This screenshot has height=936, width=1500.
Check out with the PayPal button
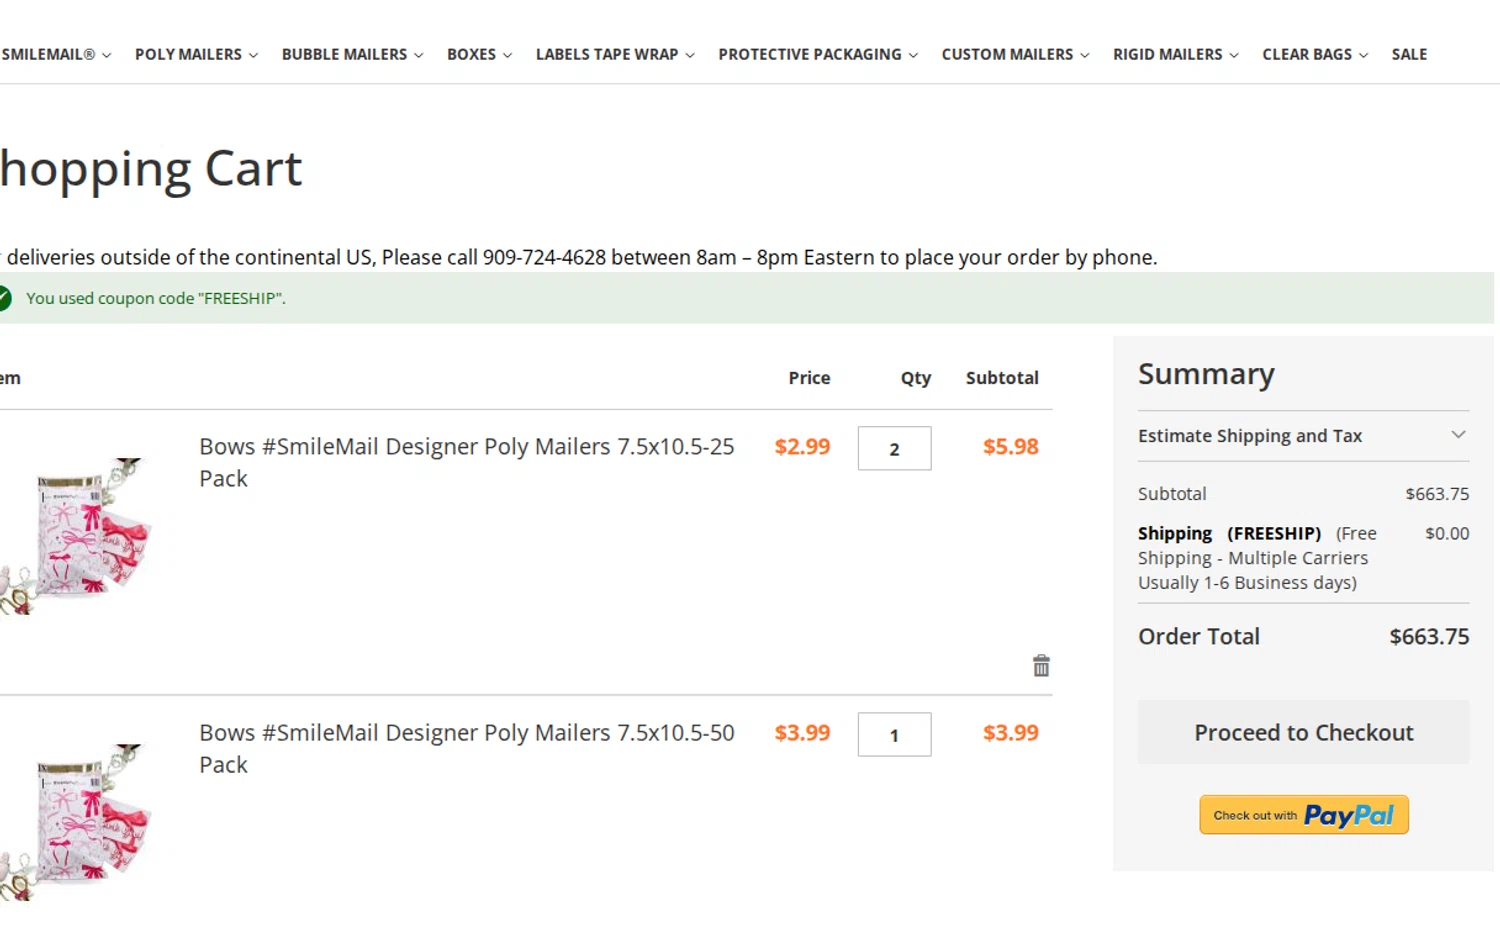click(1303, 815)
